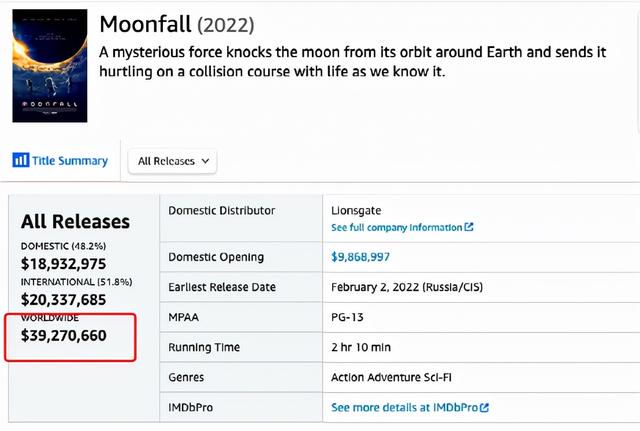This screenshot has height=431, width=640.
Task: Click the Action Adventure Sci-Fi genres text
Action: [391, 377]
